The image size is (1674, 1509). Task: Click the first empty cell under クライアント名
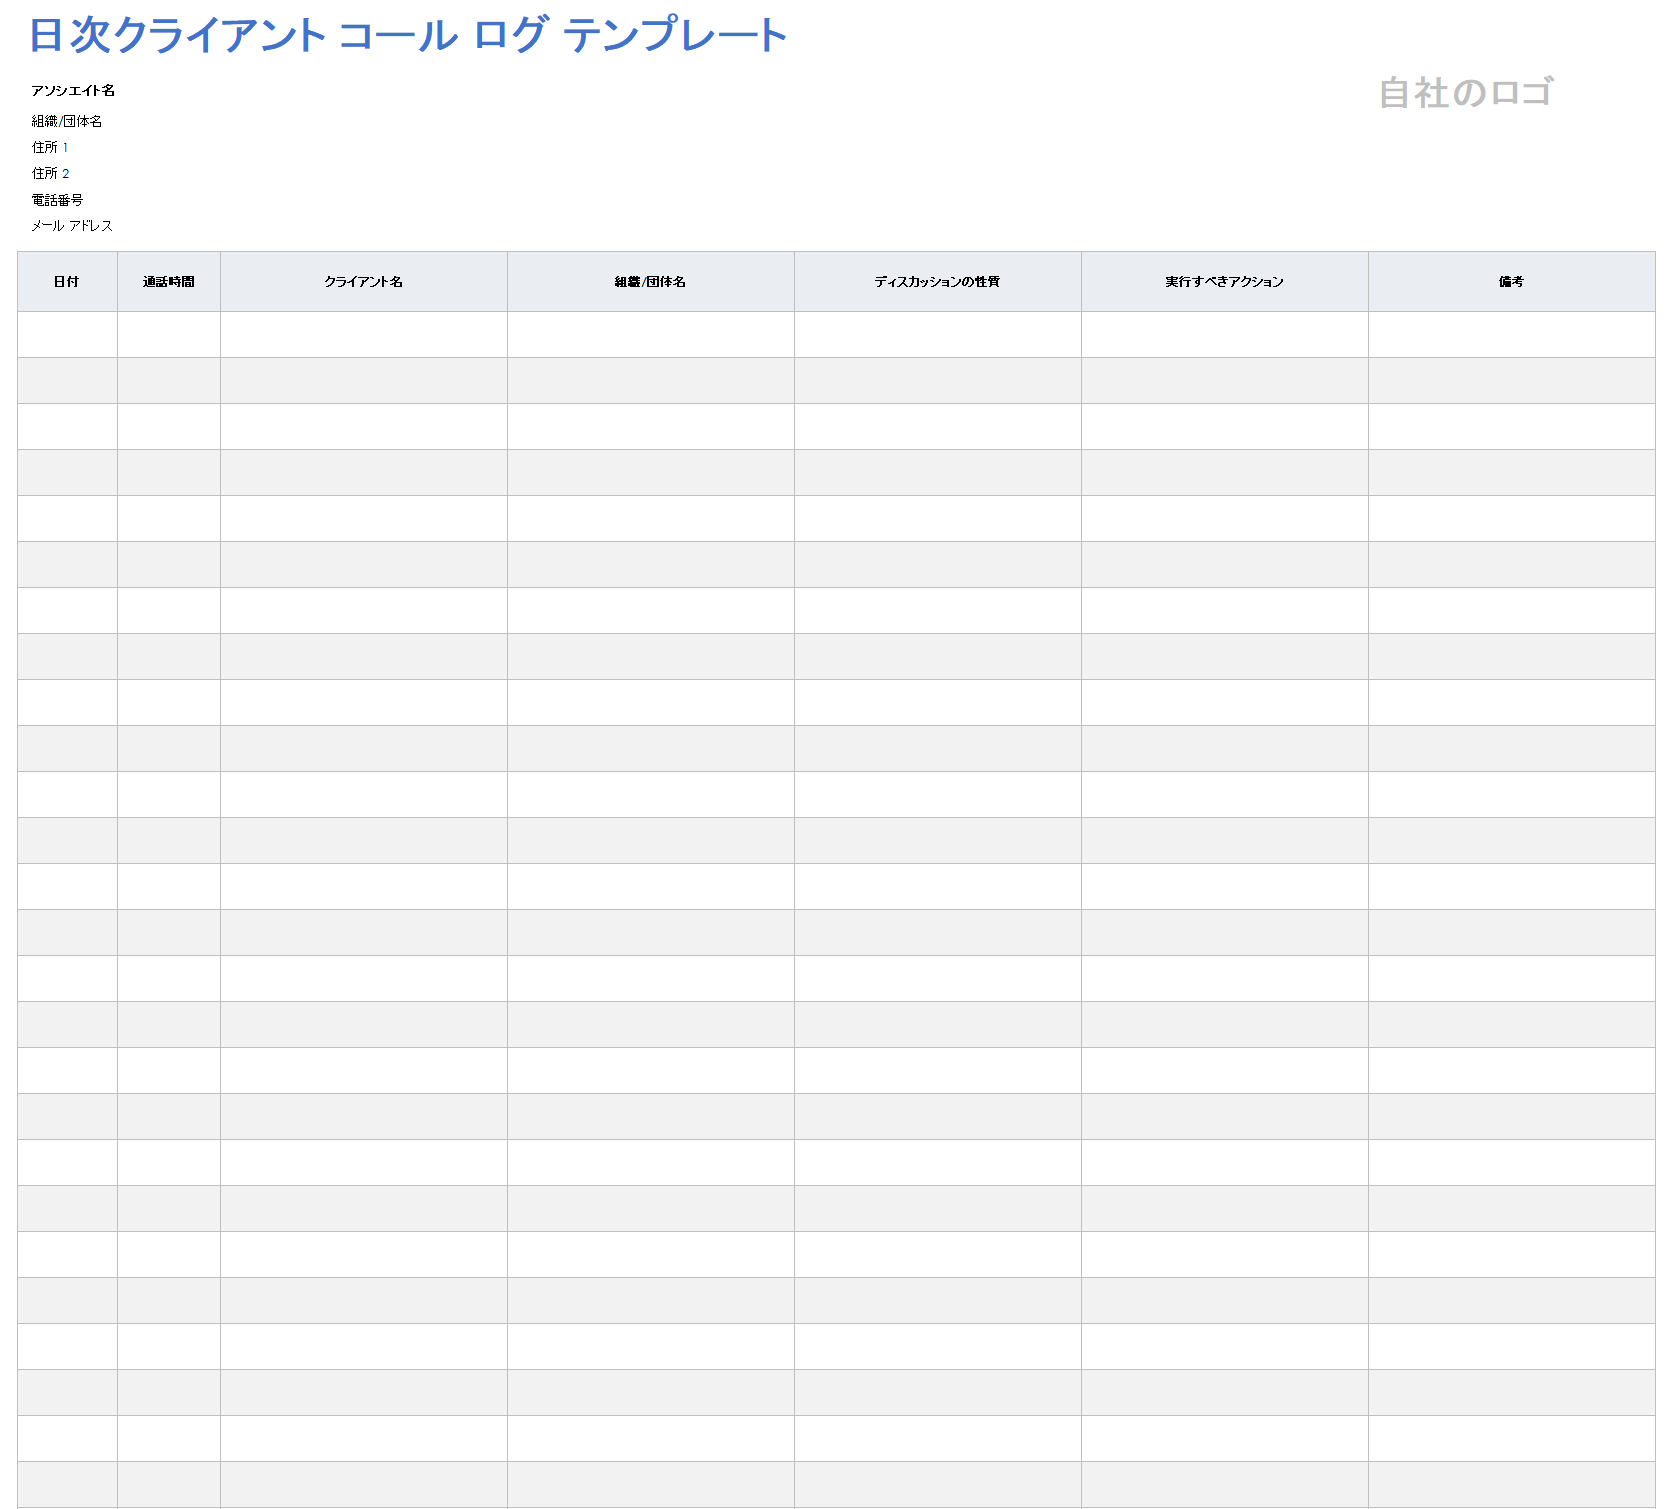[364, 335]
